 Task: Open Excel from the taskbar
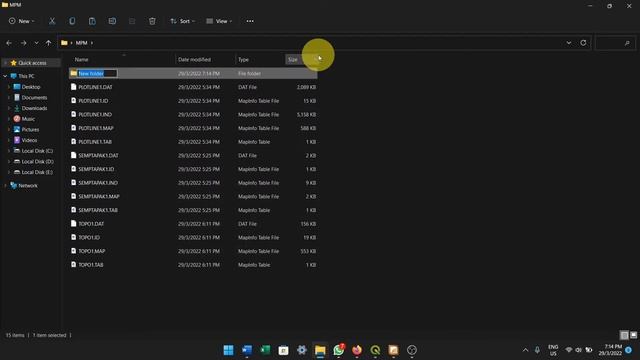coord(265,350)
